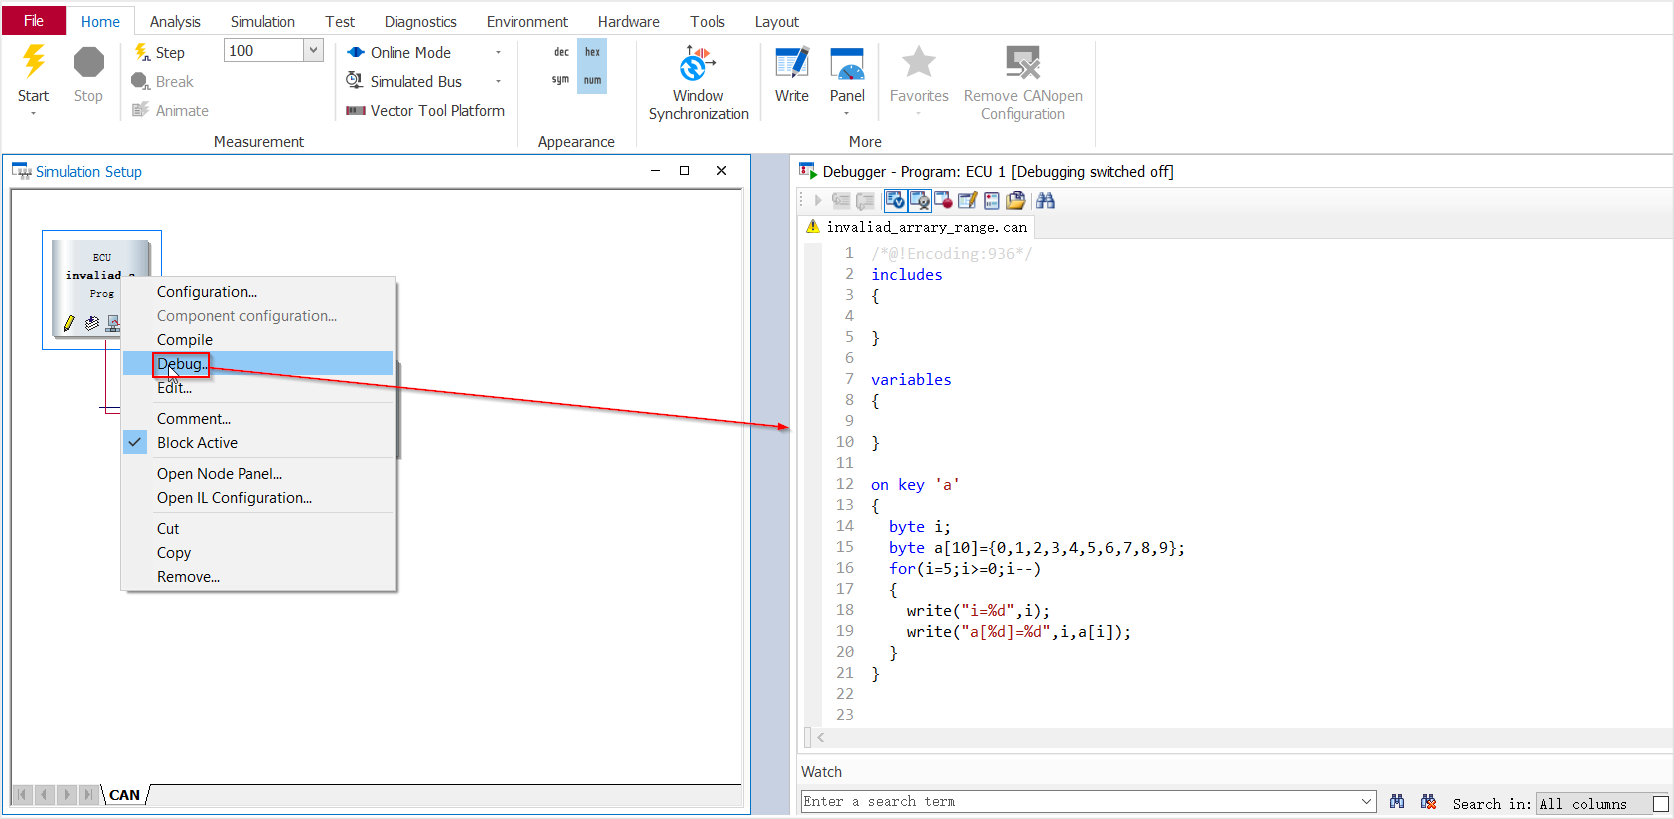Click the pencil edit icon on ECU node

click(68, 323)
